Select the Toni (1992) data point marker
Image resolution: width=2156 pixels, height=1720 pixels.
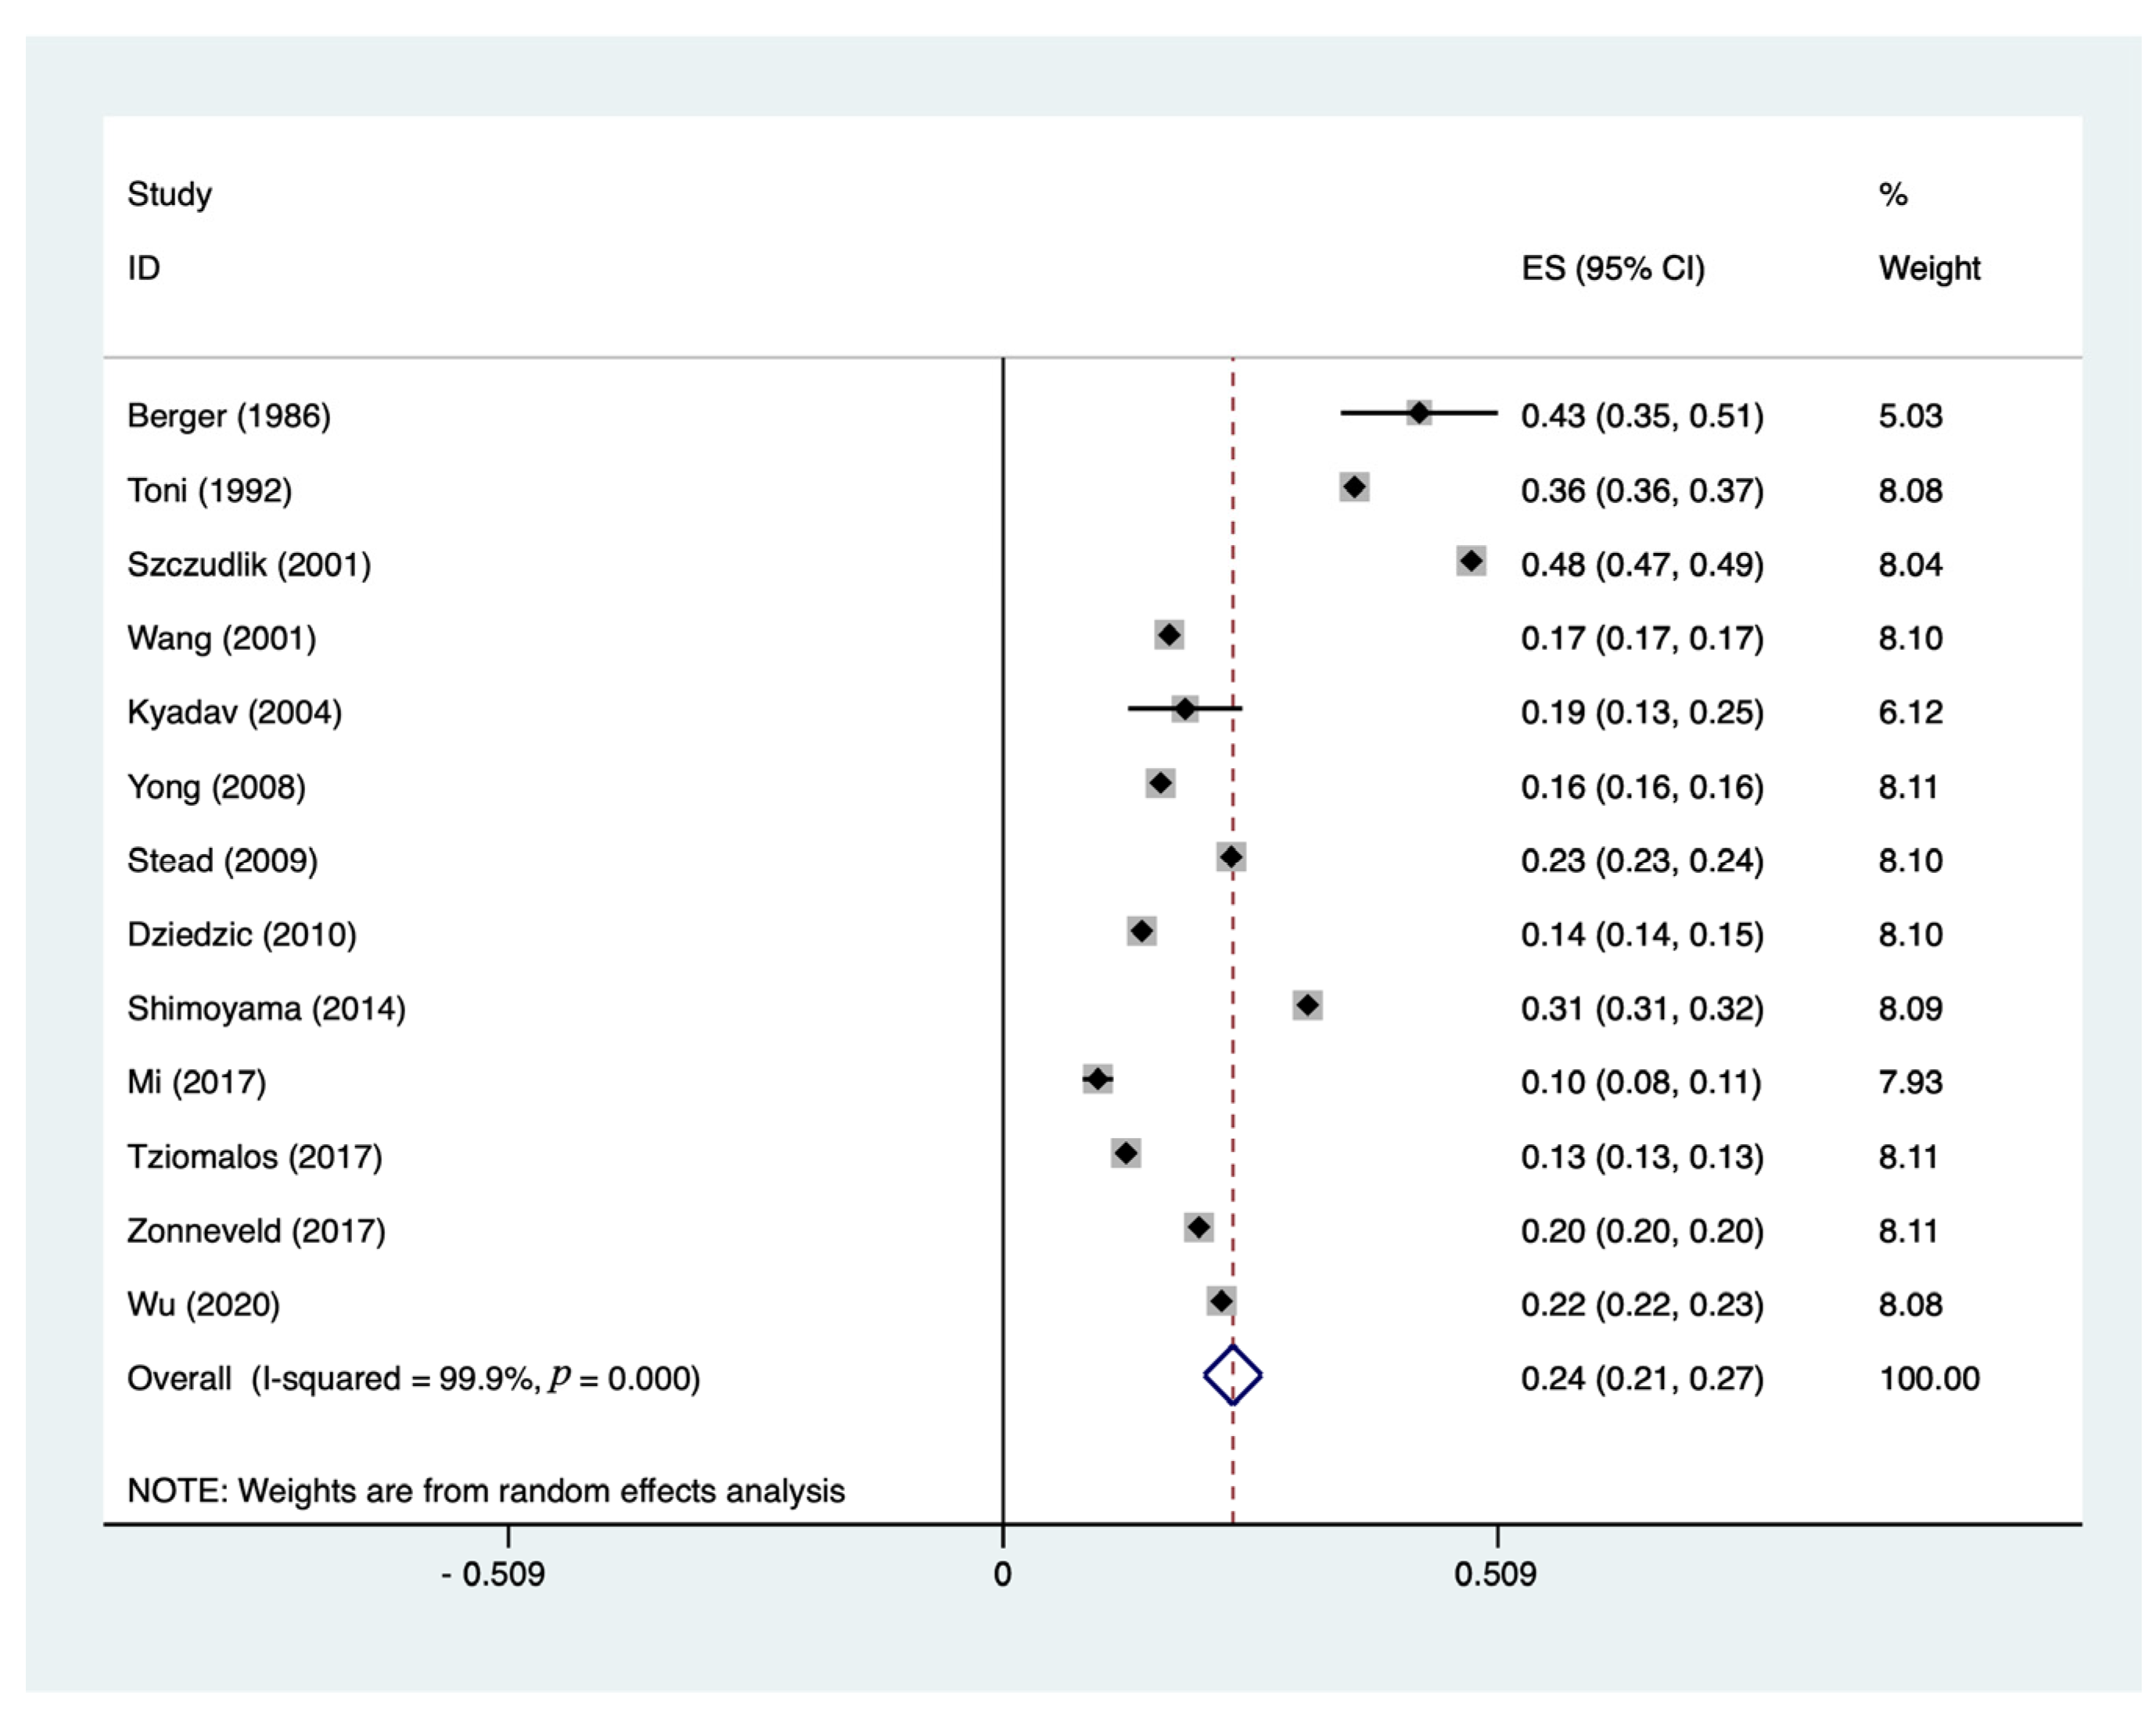[1354, 487]
